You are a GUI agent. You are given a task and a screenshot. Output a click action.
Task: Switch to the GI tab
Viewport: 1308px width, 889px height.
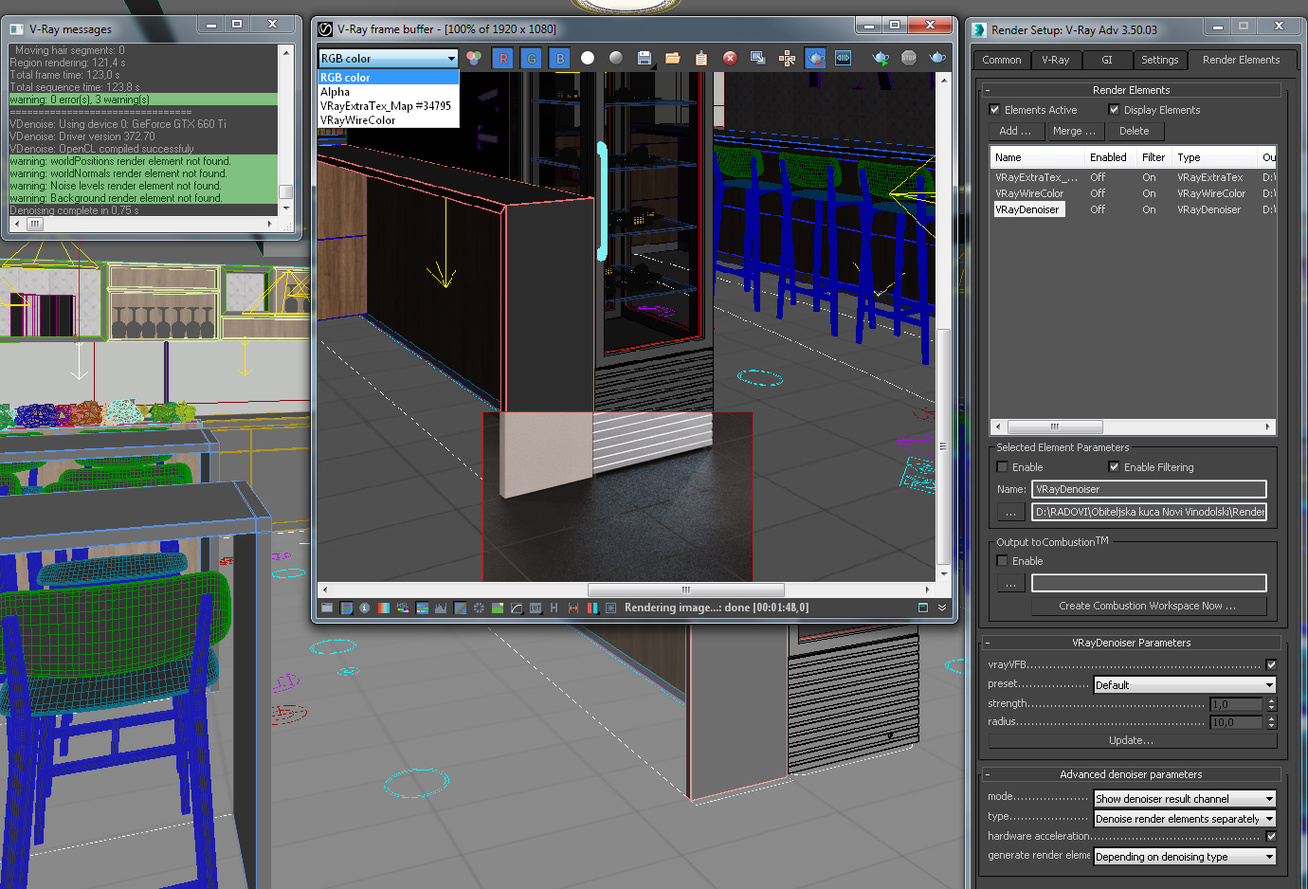point(1106,60)
